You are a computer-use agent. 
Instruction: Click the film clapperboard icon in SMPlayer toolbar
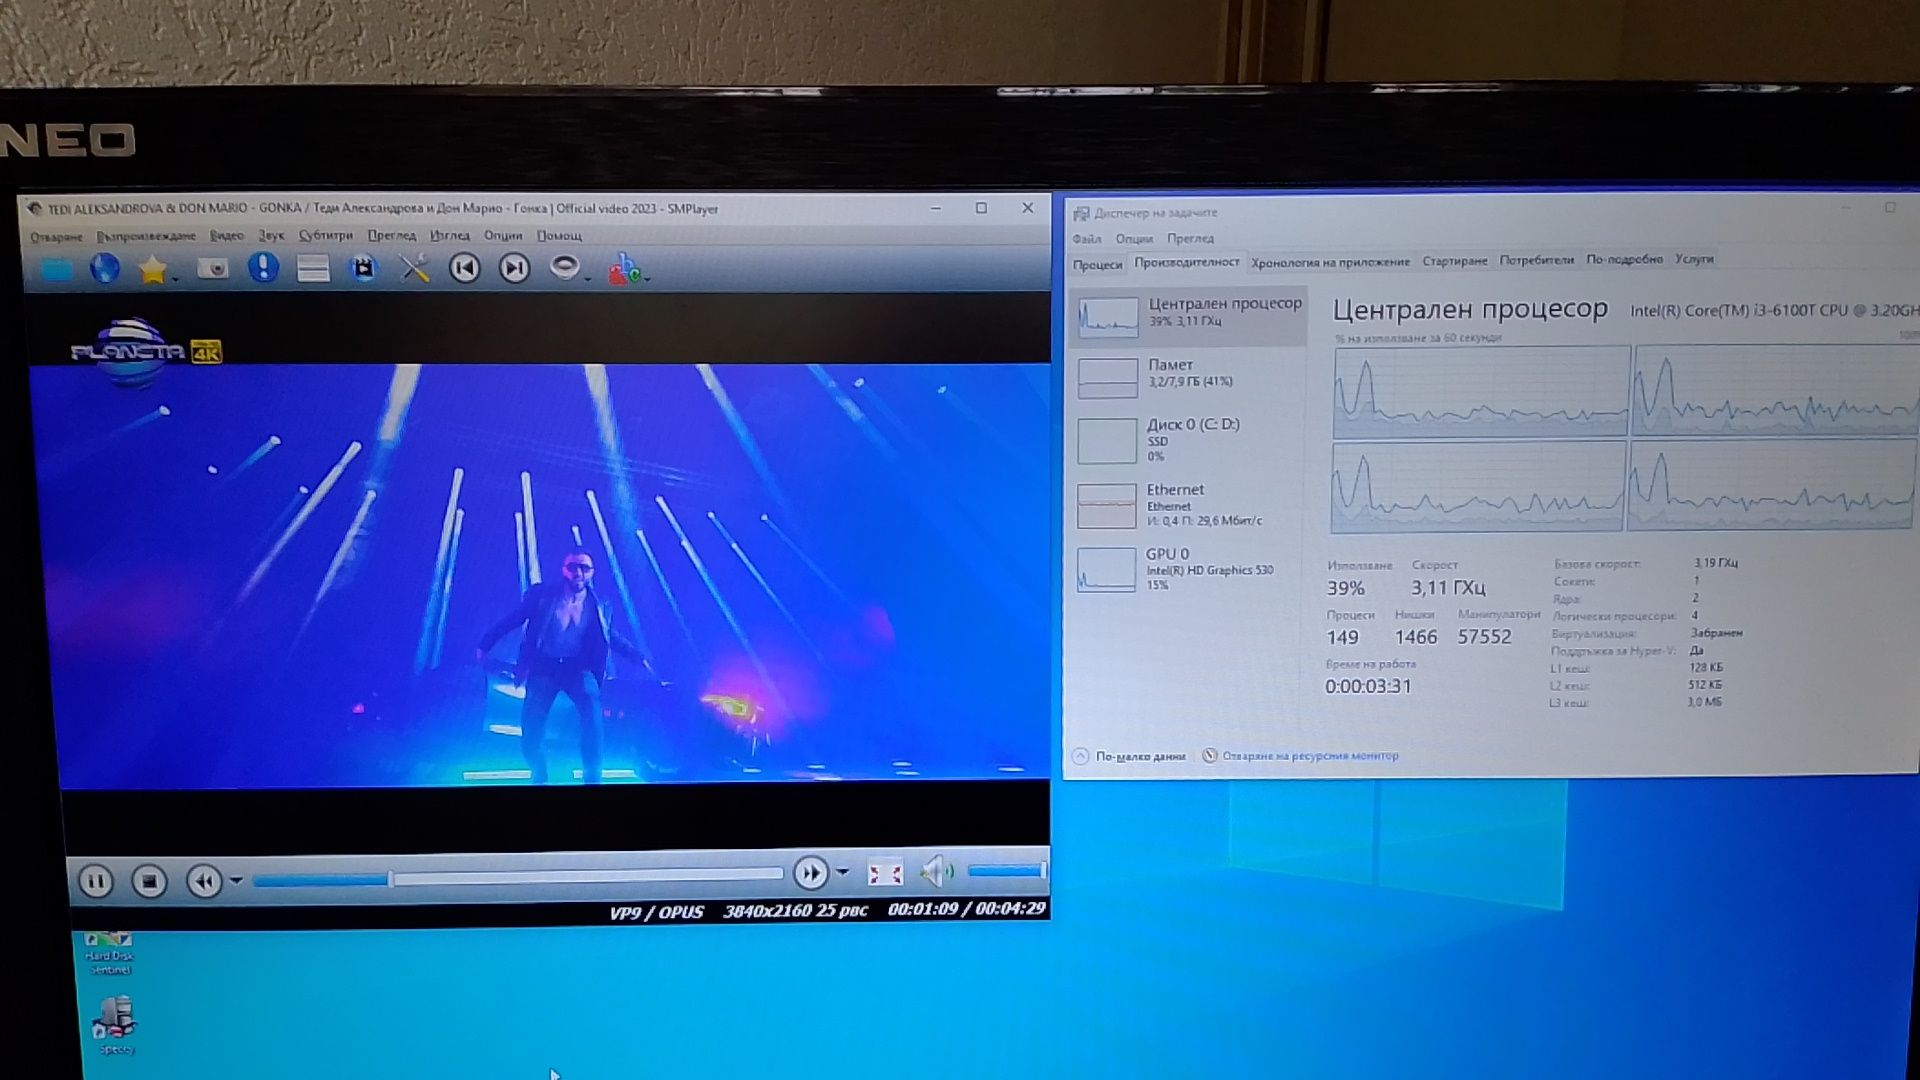click(363, 268)
